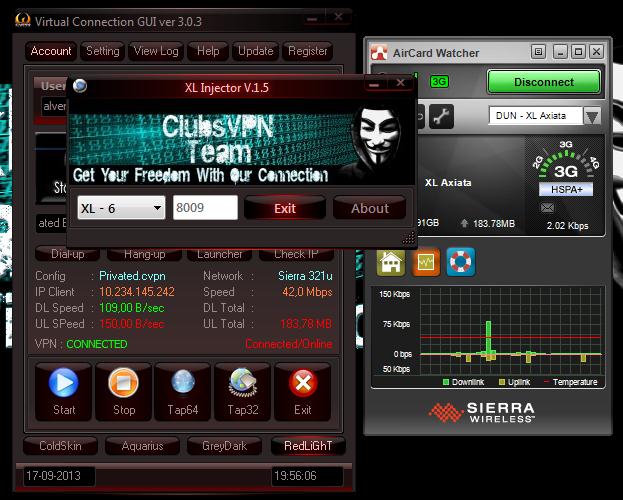The image size is (623, 500).
Task: Click the blue lifebuoy help icon
Action: [460, 262]
